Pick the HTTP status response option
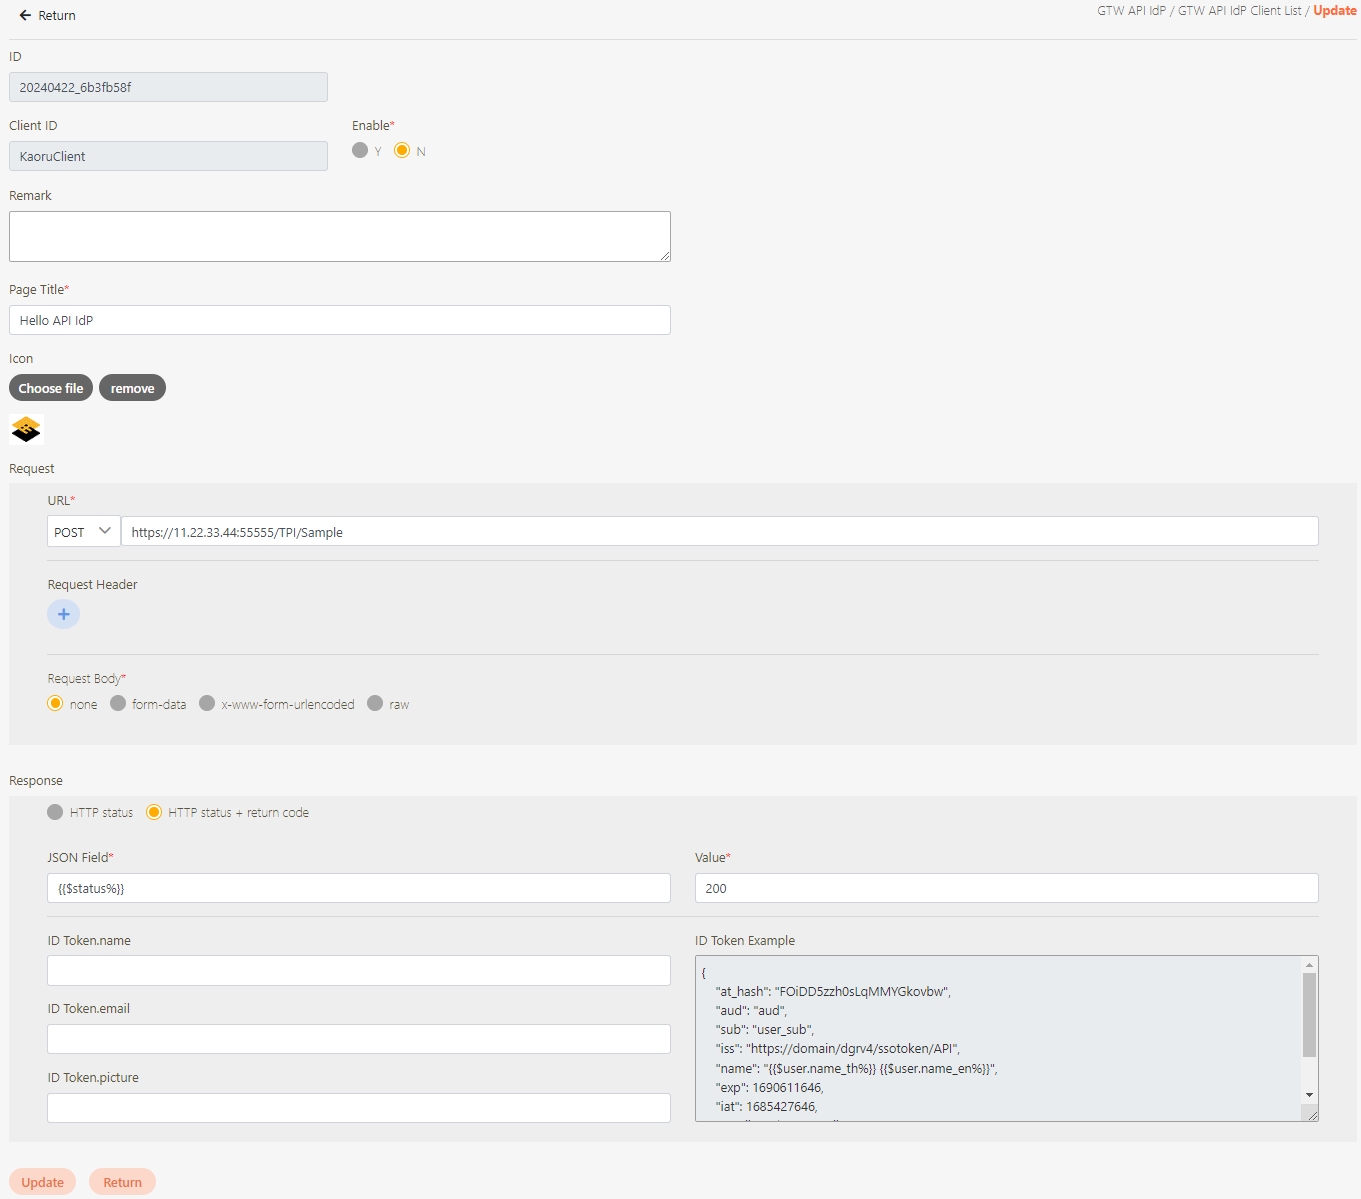This screenshot has width=1361, height=1199. [55, 812]
